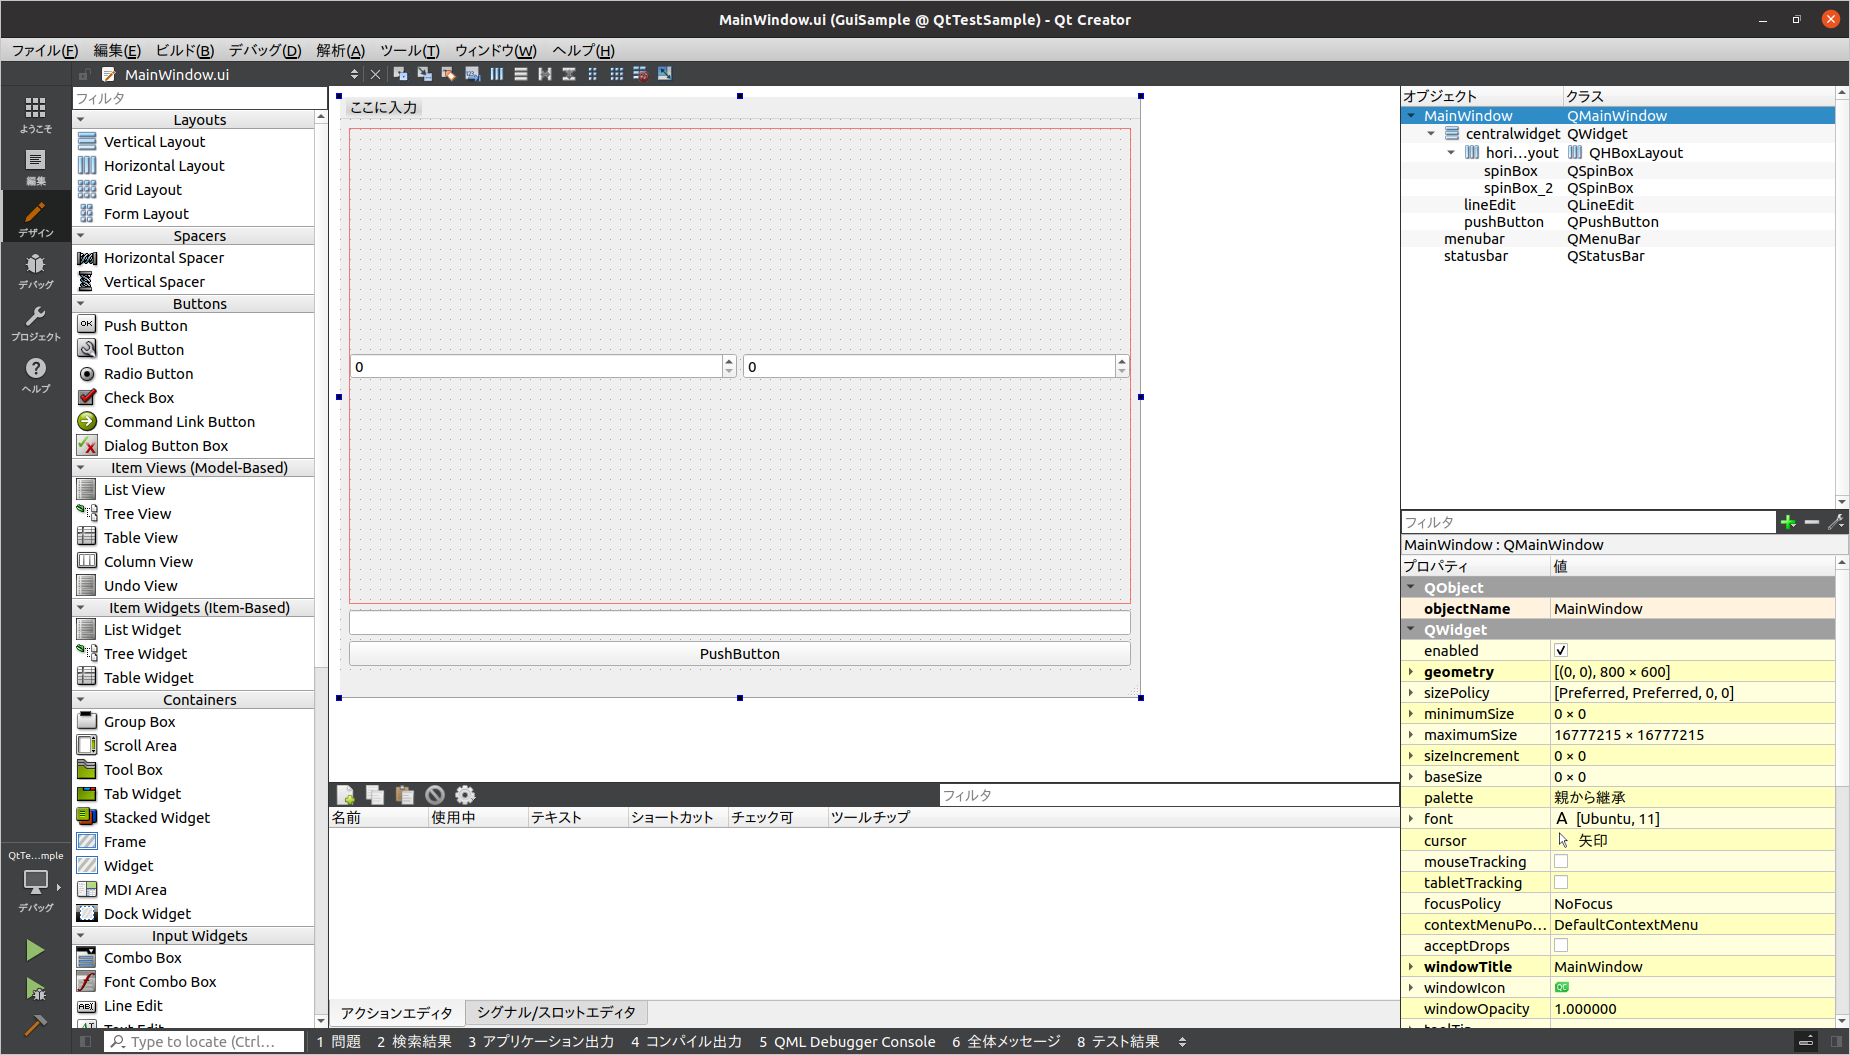Collapse the centralwidget node in object tree
This screenshot has width=1850, height=1055.
(1431, 134)
